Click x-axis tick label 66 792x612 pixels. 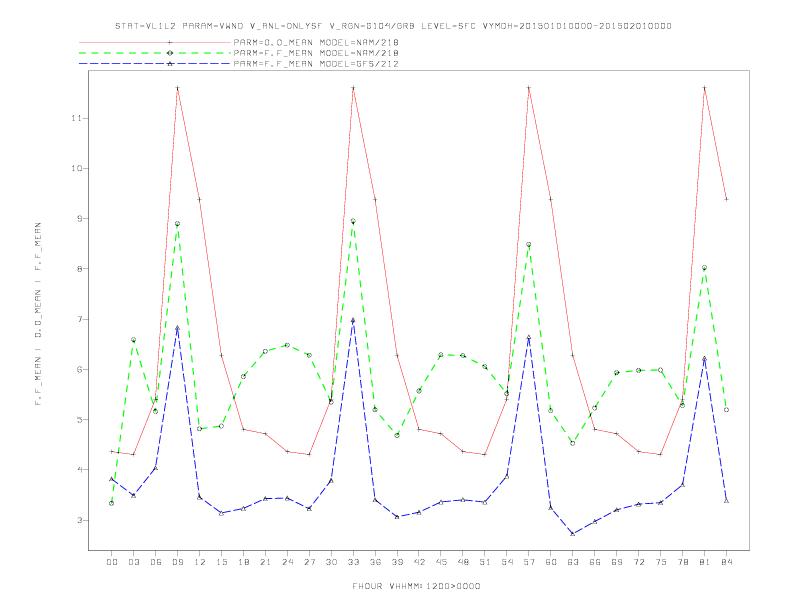(x=595, y=562)
